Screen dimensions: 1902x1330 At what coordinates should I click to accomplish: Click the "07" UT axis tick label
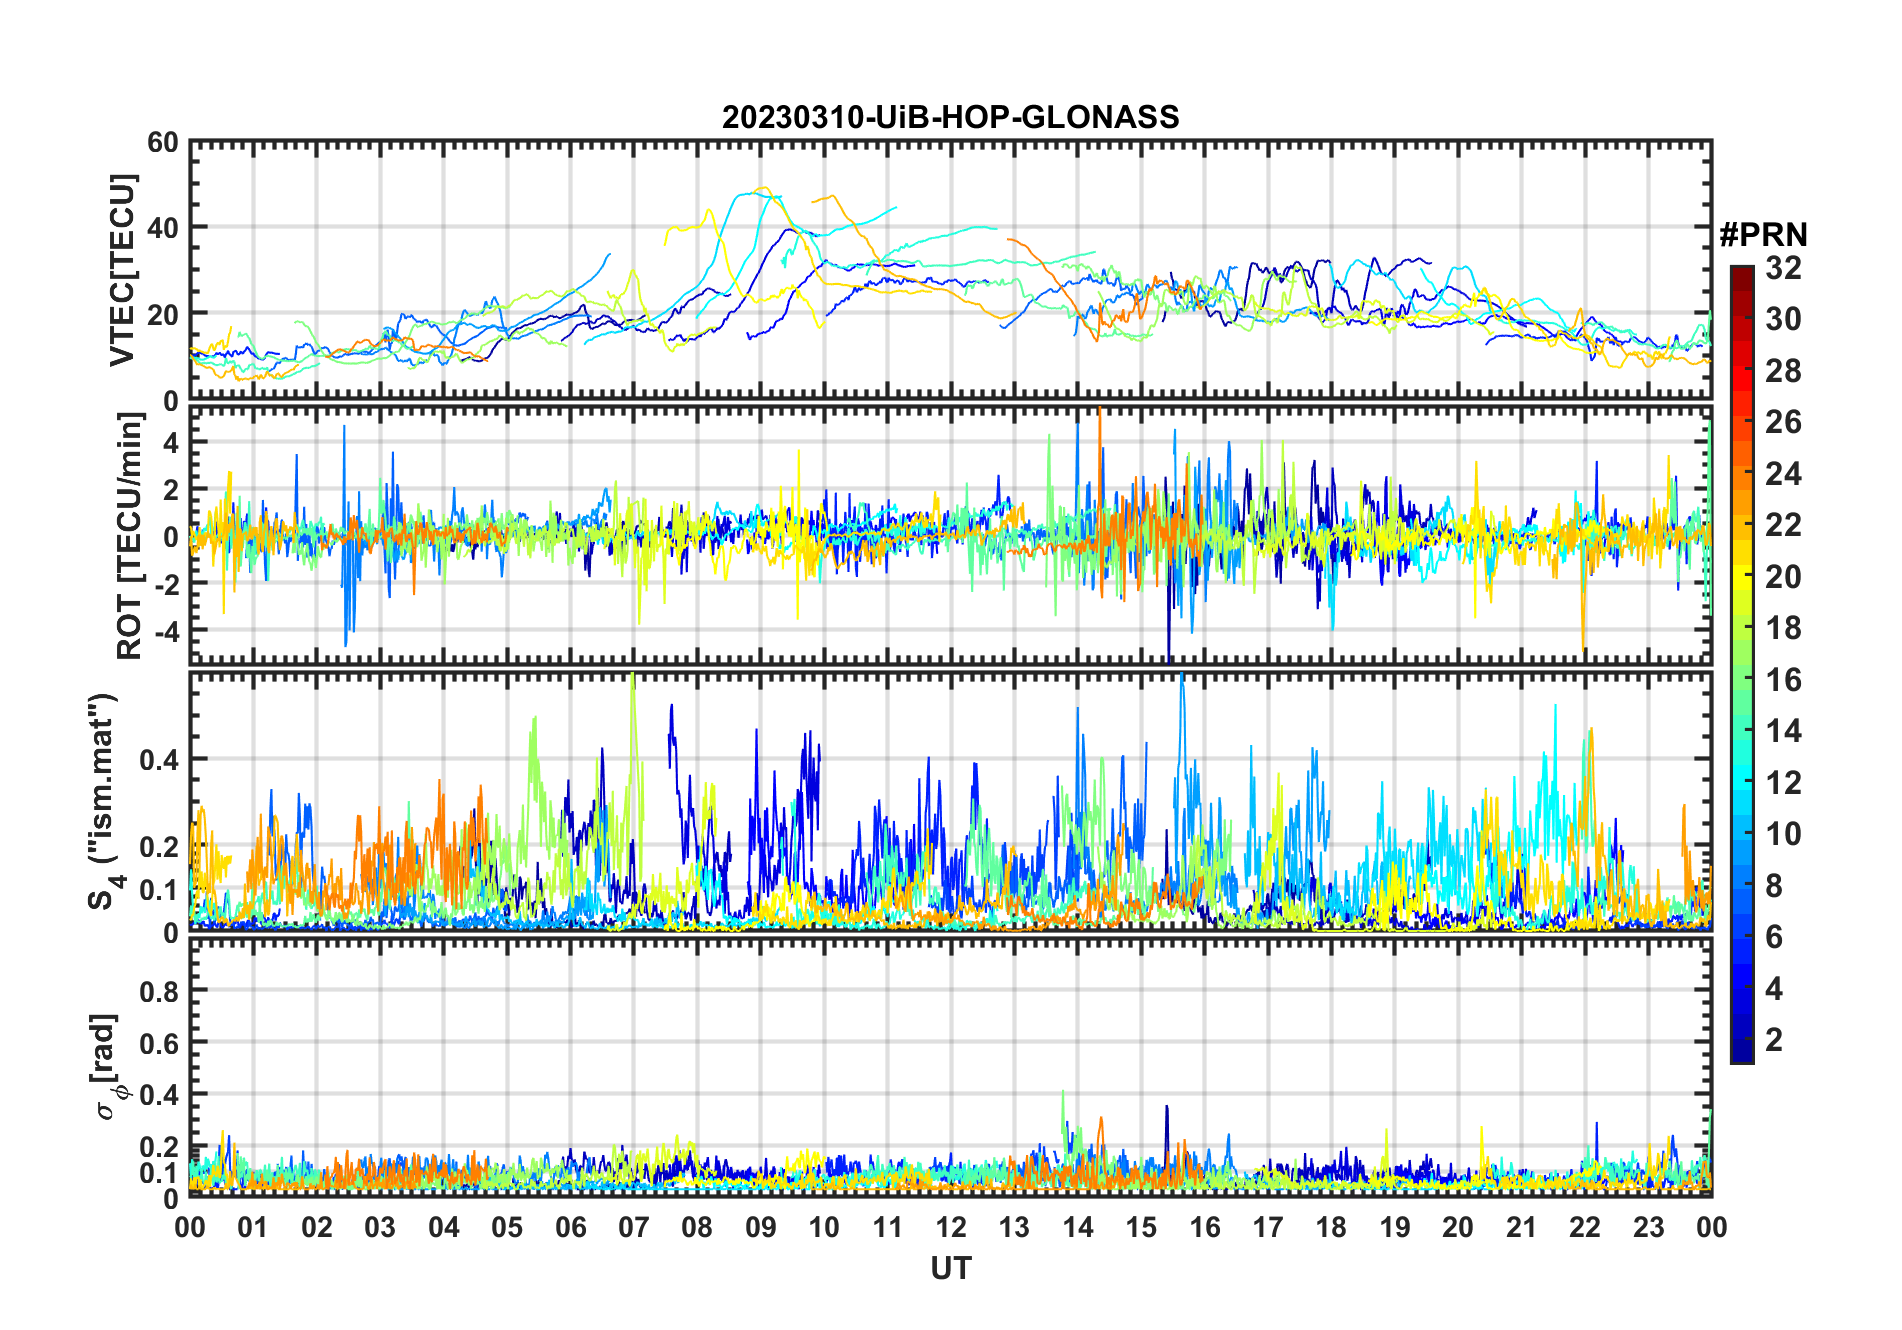[634, 1227]
